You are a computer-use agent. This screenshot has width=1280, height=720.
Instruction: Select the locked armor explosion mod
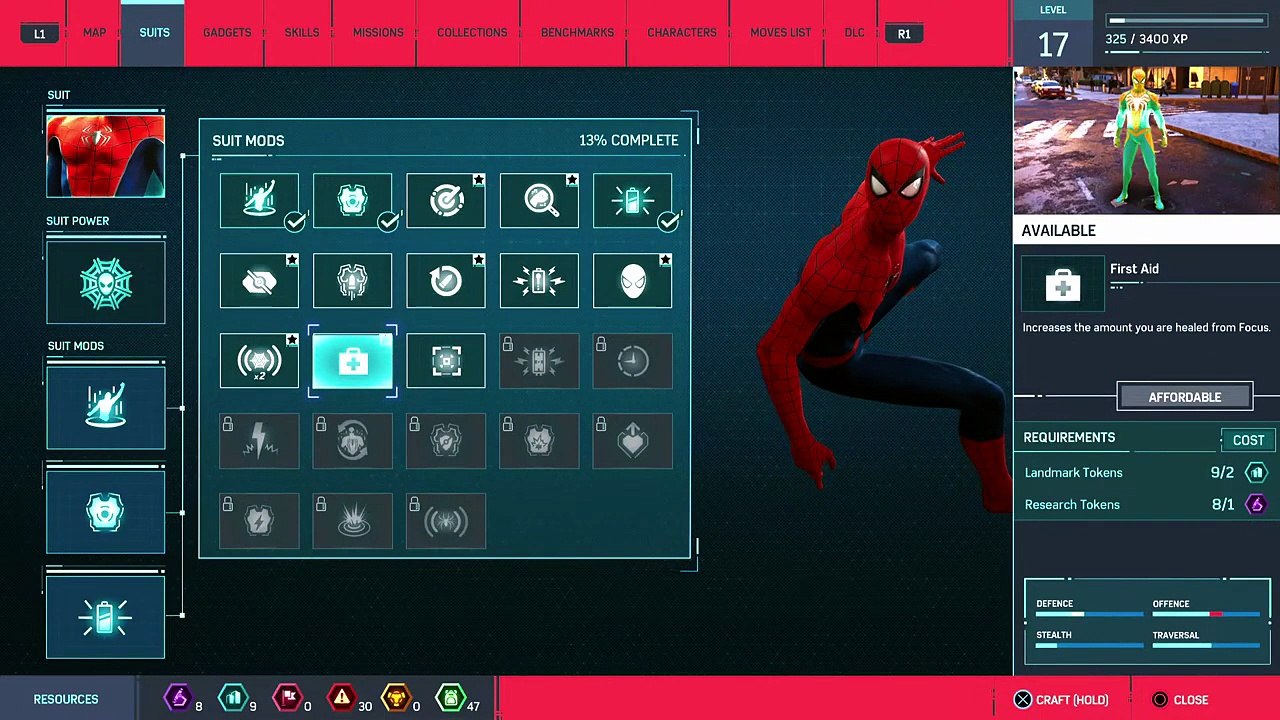coord(539,441)
